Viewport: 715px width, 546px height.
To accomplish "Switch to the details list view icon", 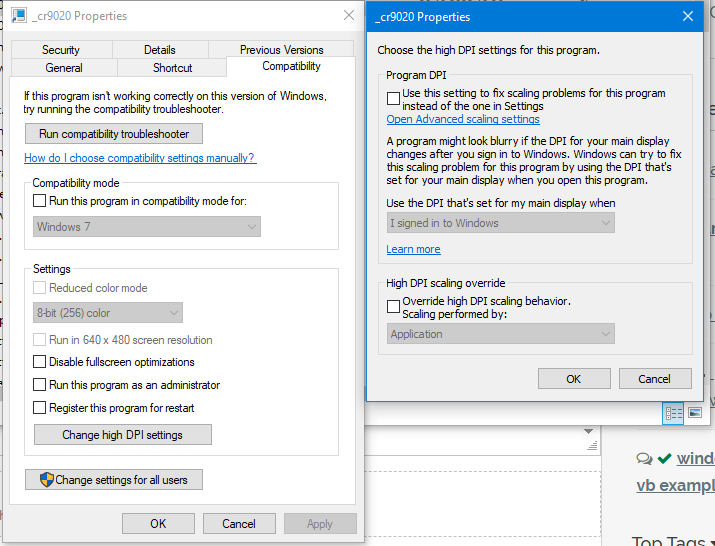I will click(x=673, y=412).
